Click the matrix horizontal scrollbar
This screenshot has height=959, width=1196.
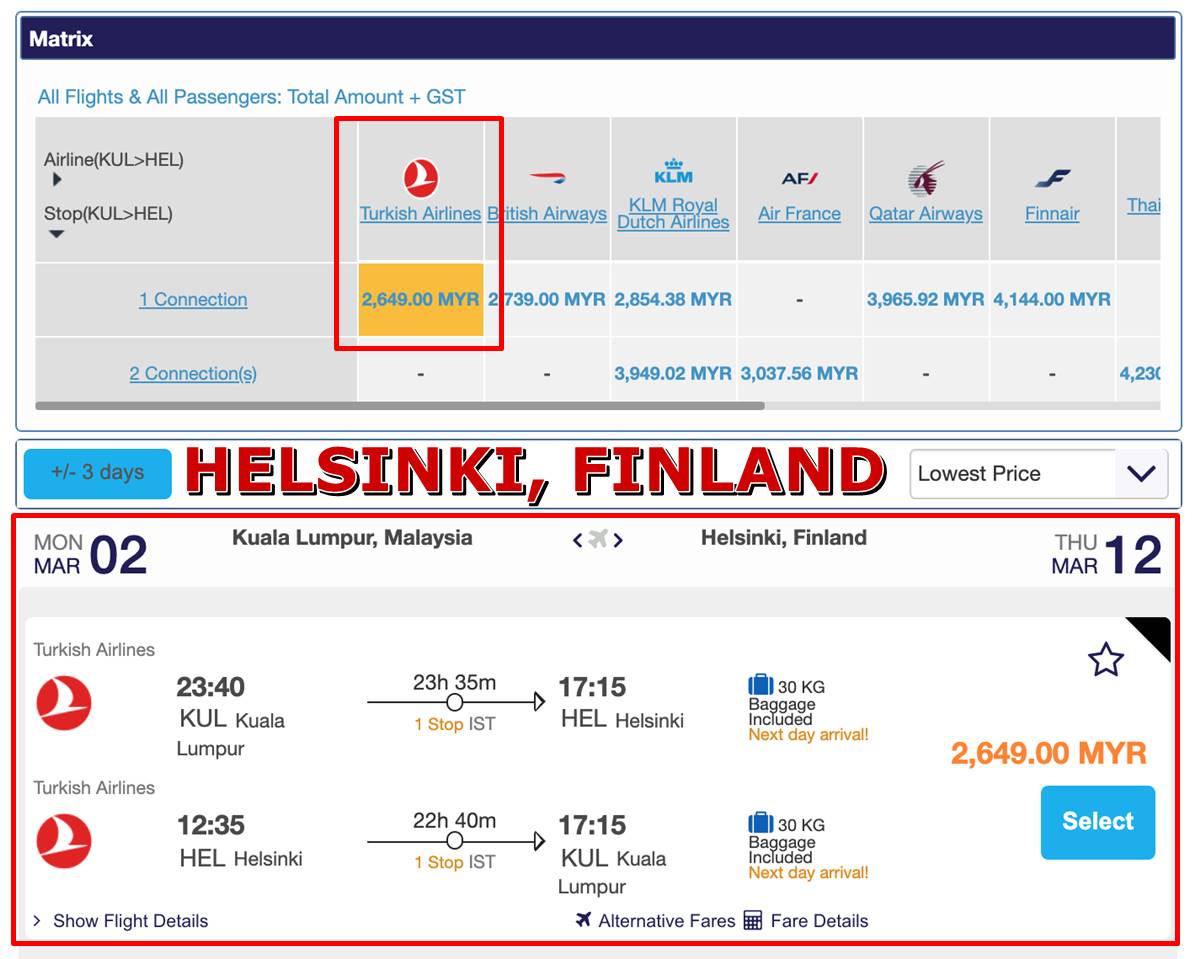[400, 406]
